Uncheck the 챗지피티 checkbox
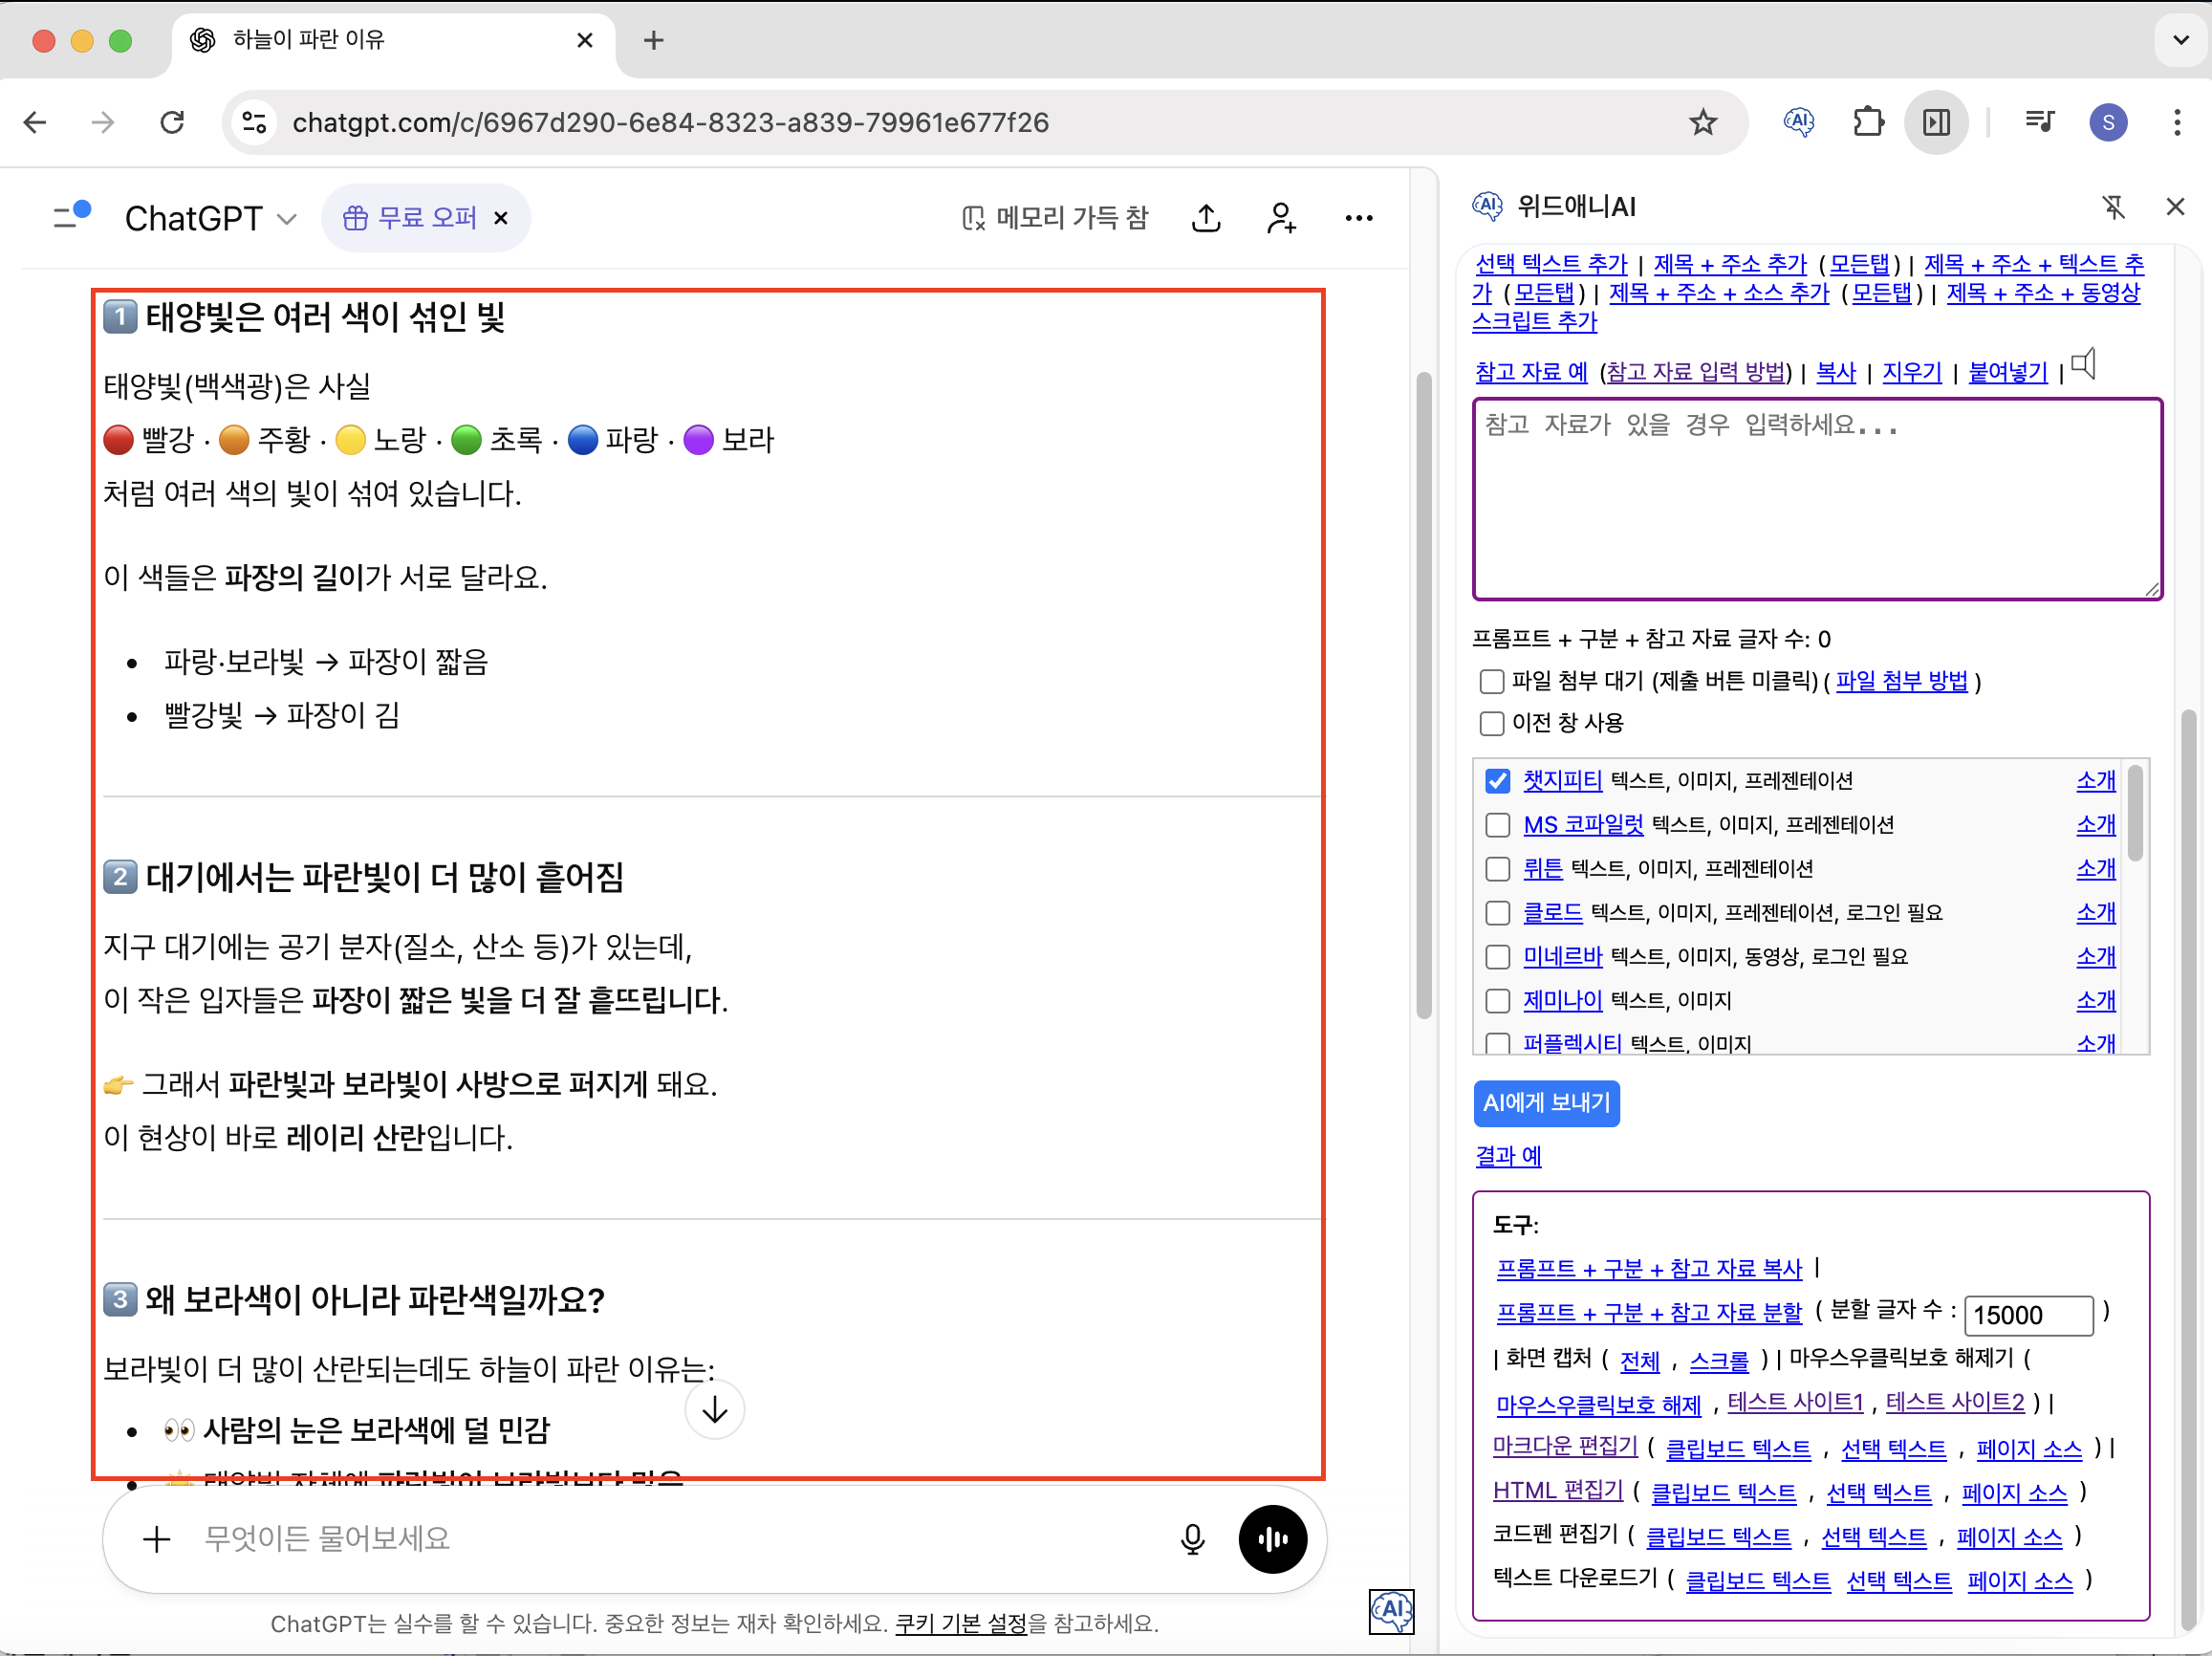 pos(1497,781)
